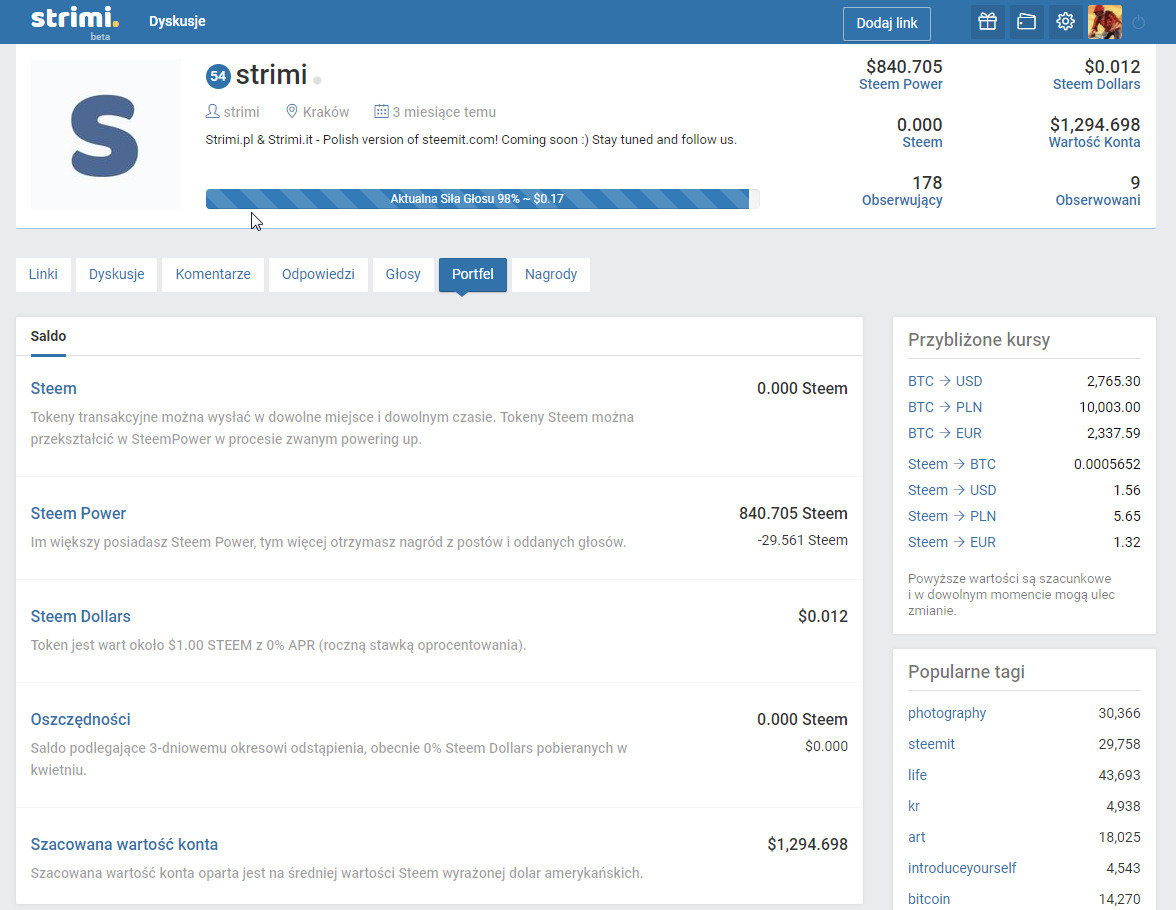
Task: Open the Nagrody tab
Action: (x=550, y=274)
